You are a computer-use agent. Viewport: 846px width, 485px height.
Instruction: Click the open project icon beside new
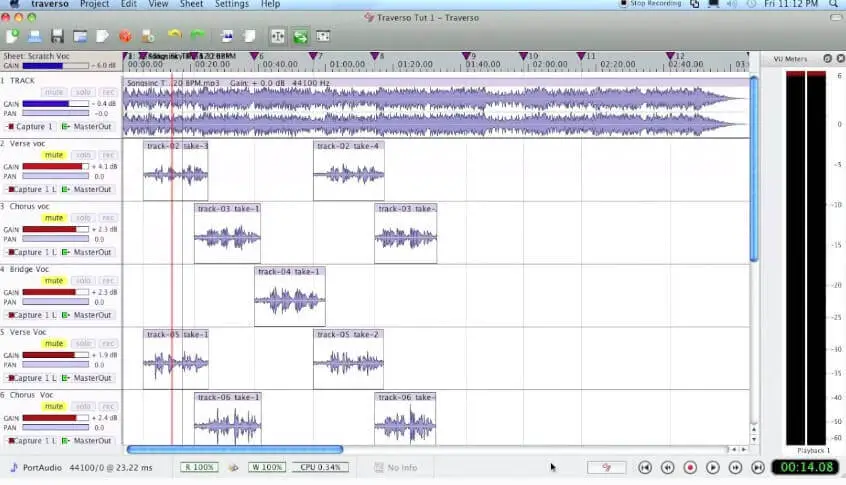point(35,36)
